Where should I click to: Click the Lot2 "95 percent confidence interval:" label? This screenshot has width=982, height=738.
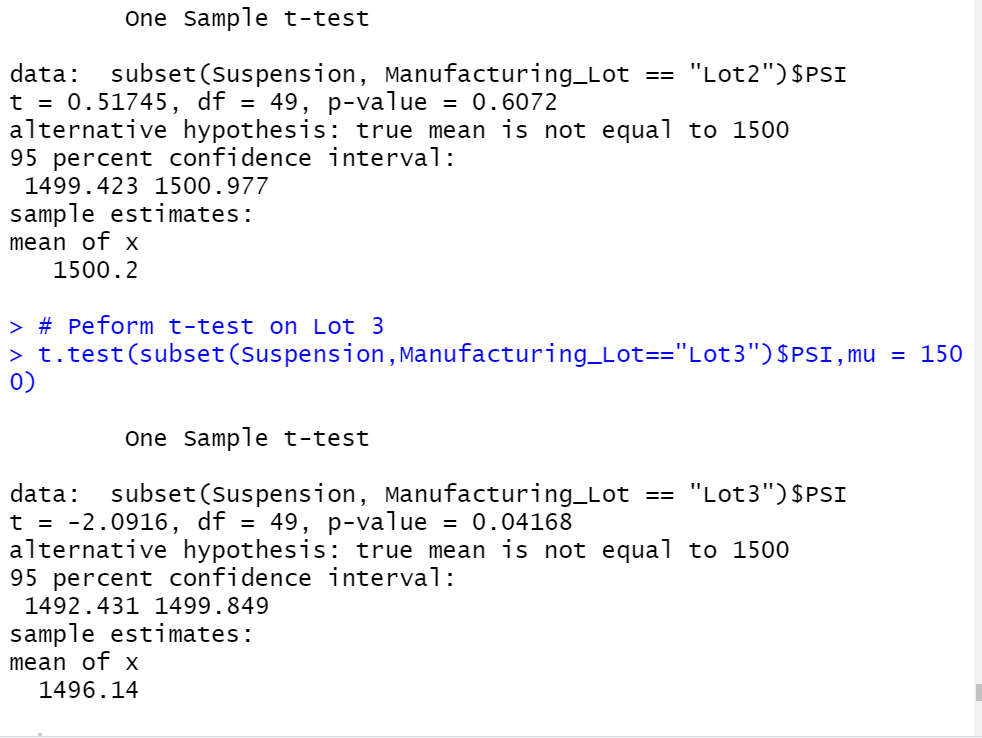(232, 158)
